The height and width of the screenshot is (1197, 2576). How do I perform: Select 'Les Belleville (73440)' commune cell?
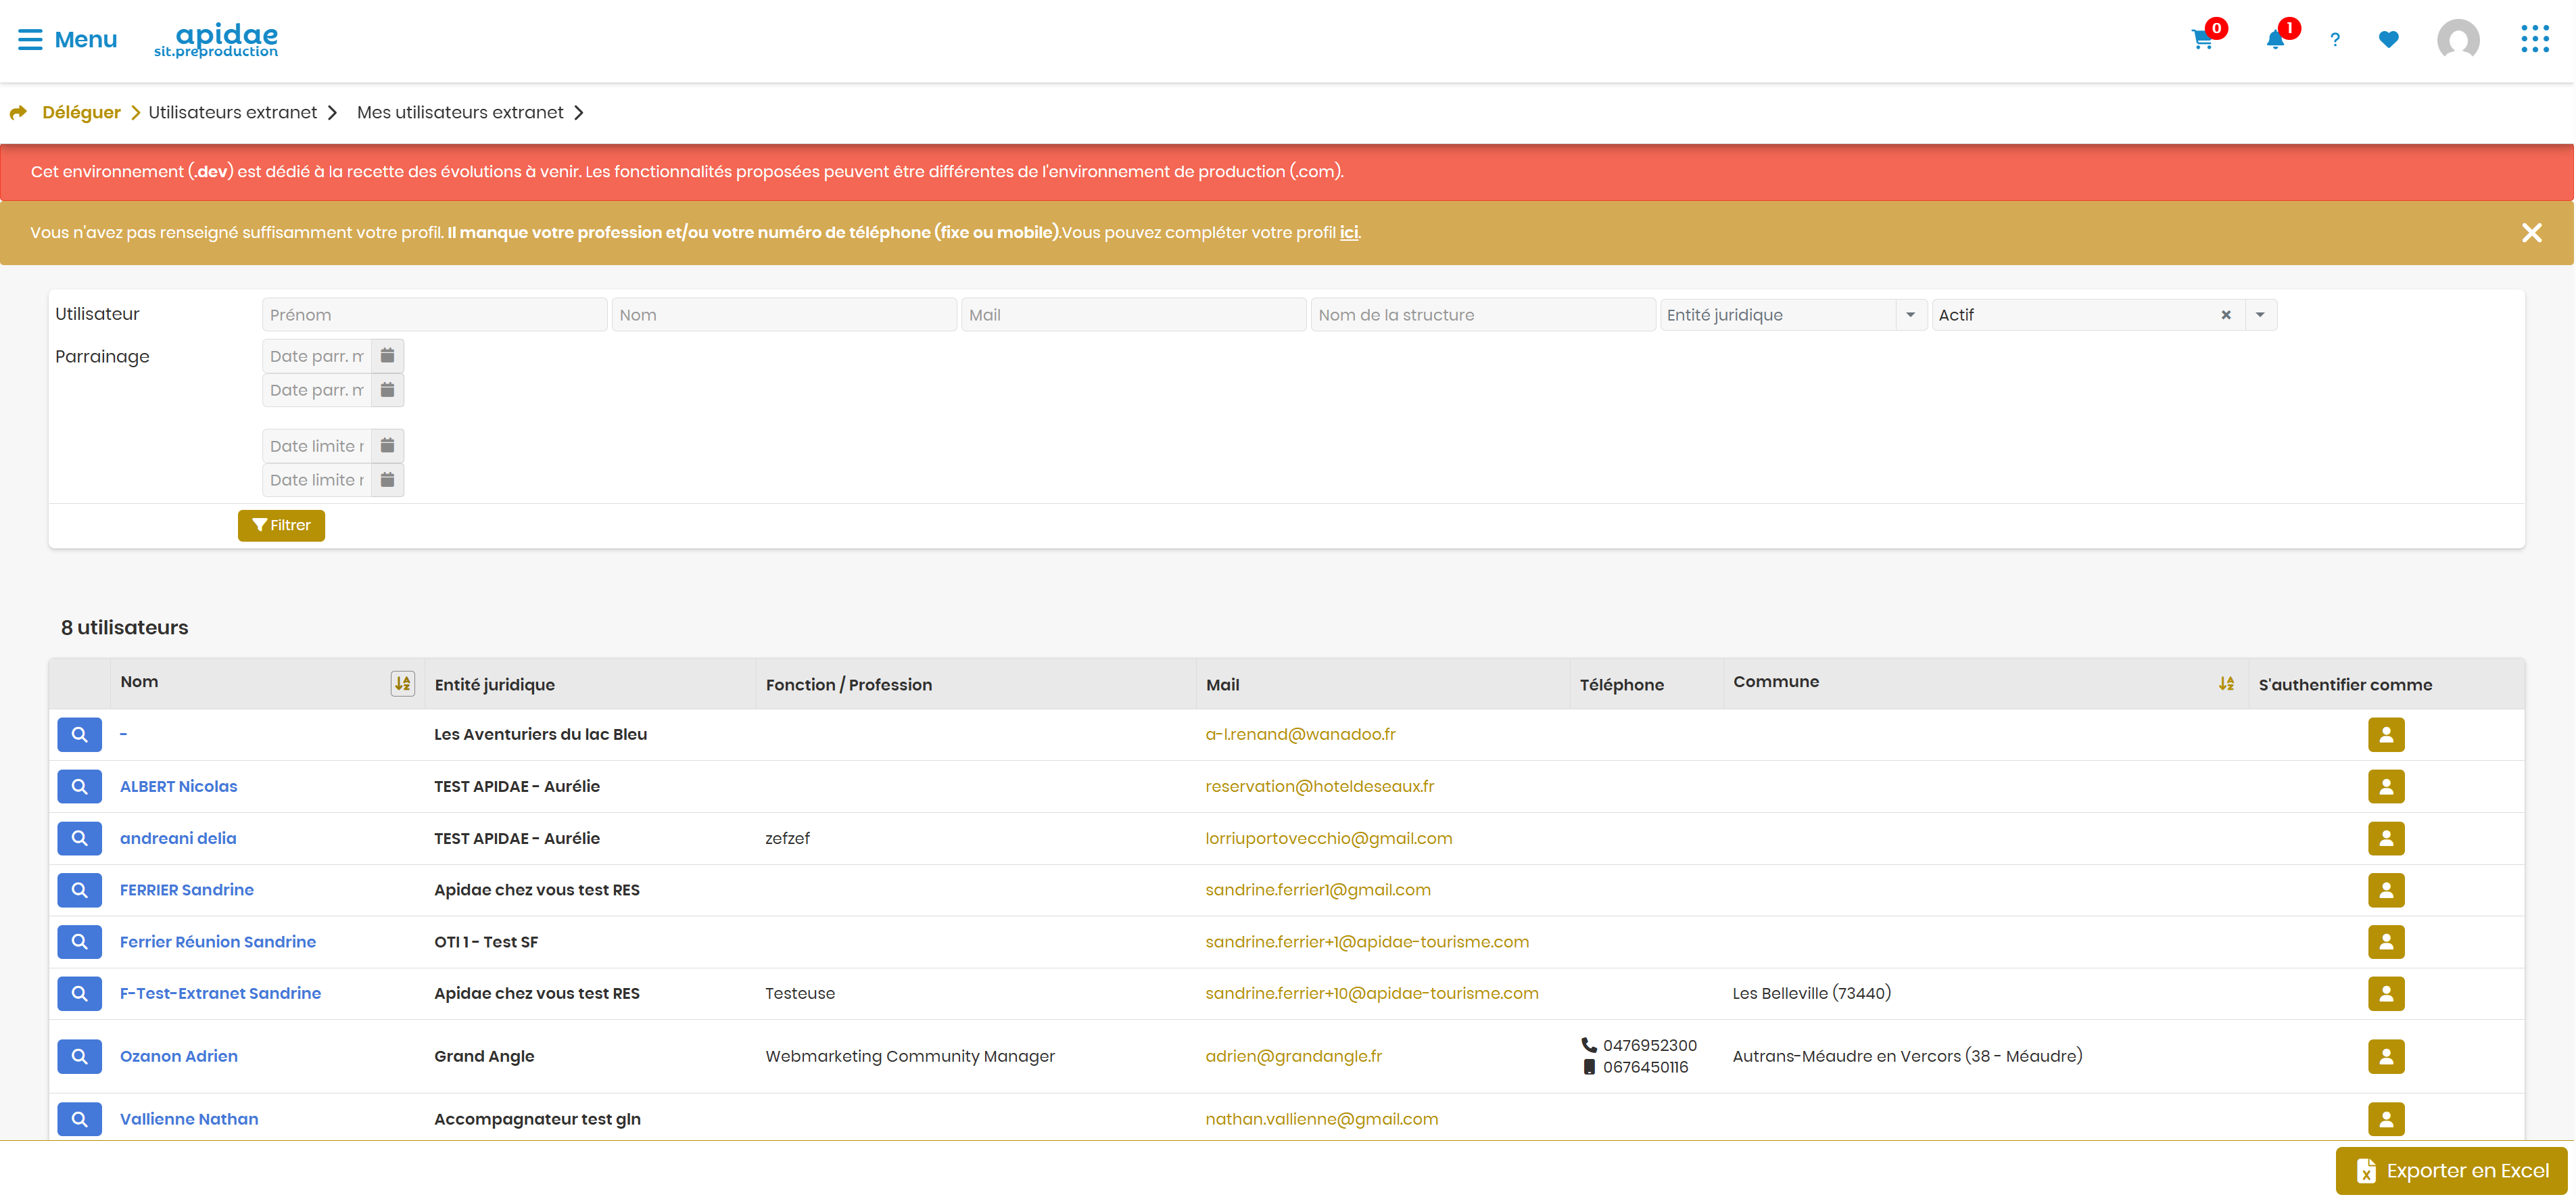coord(1811,994)
